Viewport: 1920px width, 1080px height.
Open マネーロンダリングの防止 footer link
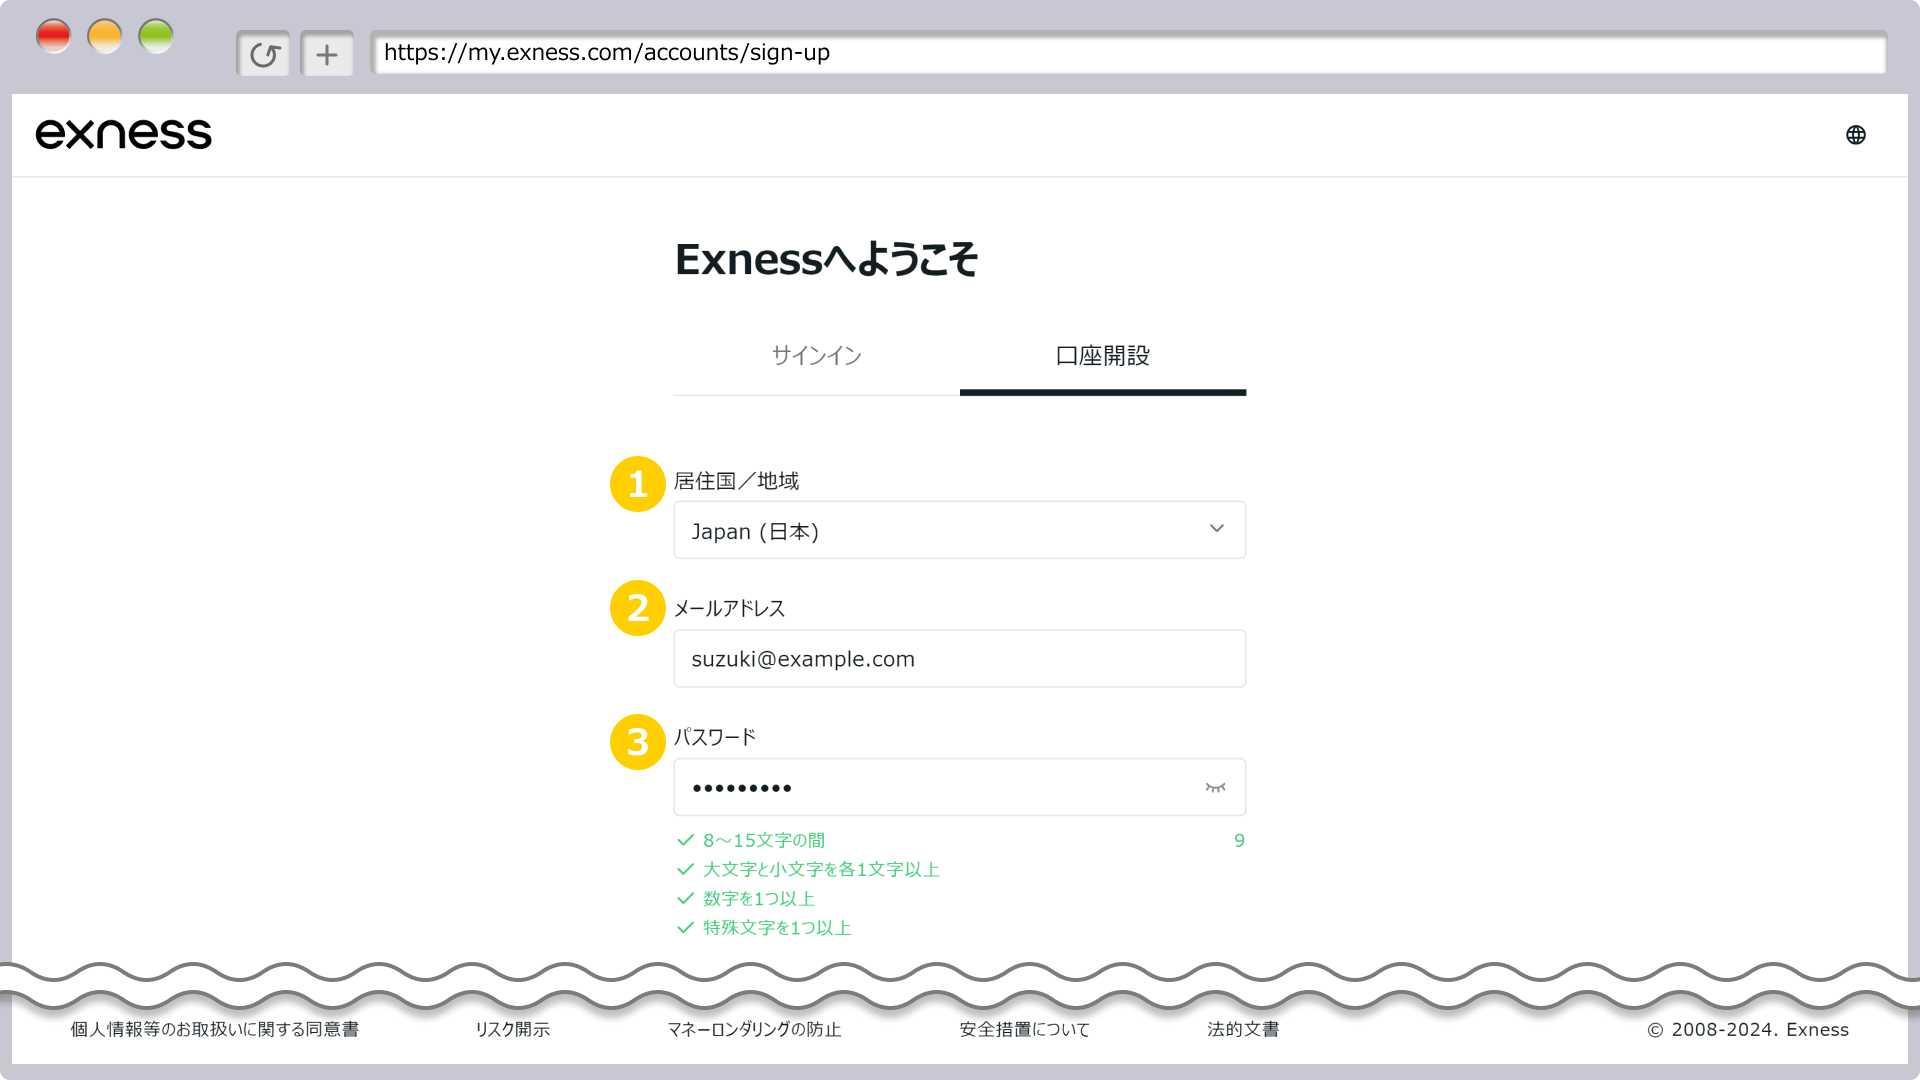(754, 1029)
